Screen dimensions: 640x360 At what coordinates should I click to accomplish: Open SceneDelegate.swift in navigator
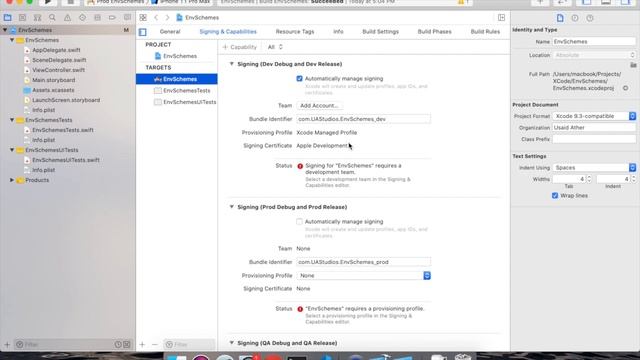point(59,60)
